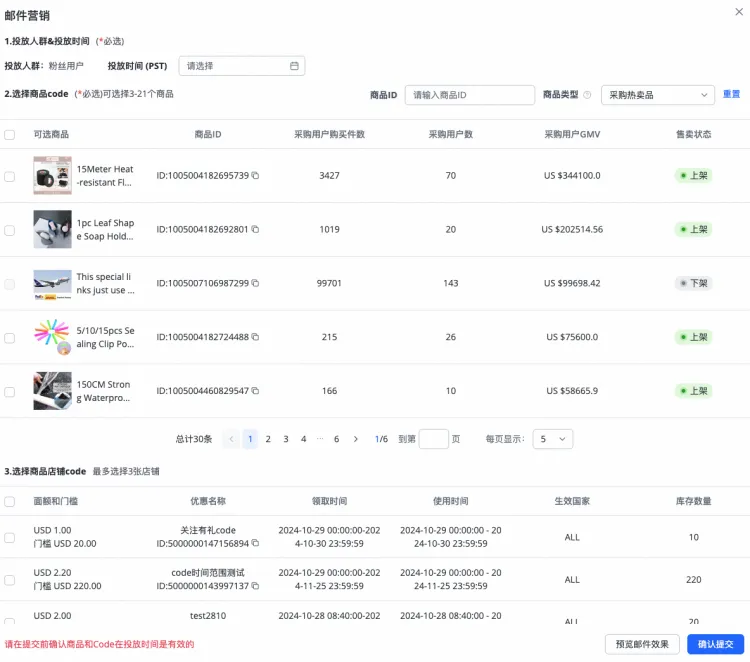Screen dimensions: 750x662
Task: Tick the 关注有礼code coupon checkbox
Action: 10,537
